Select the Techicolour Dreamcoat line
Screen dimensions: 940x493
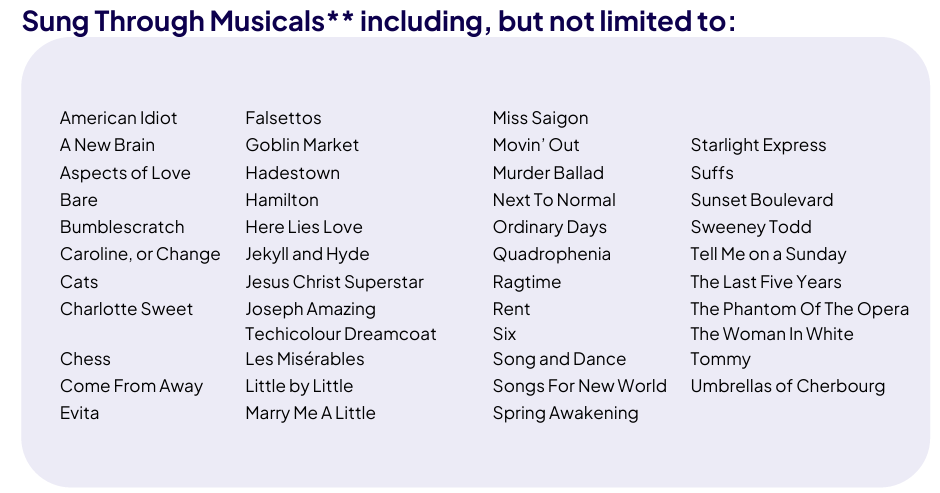(341, 333)
